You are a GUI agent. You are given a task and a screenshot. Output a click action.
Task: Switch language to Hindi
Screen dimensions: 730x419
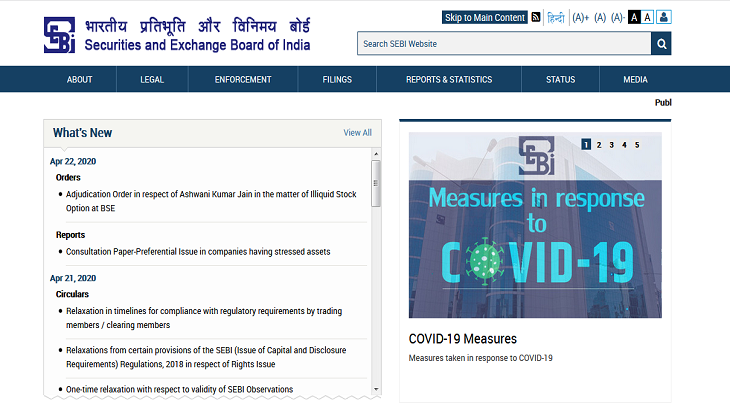tap(555, 18)
